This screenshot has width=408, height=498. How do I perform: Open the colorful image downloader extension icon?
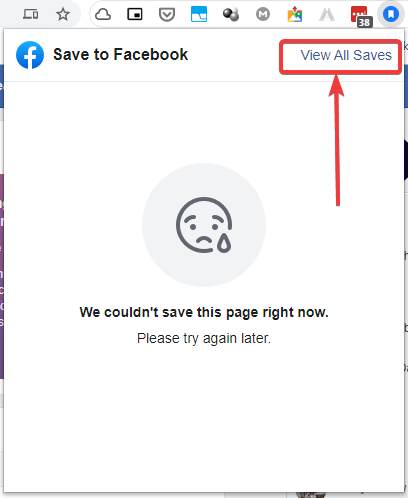[x=295, y=15]
